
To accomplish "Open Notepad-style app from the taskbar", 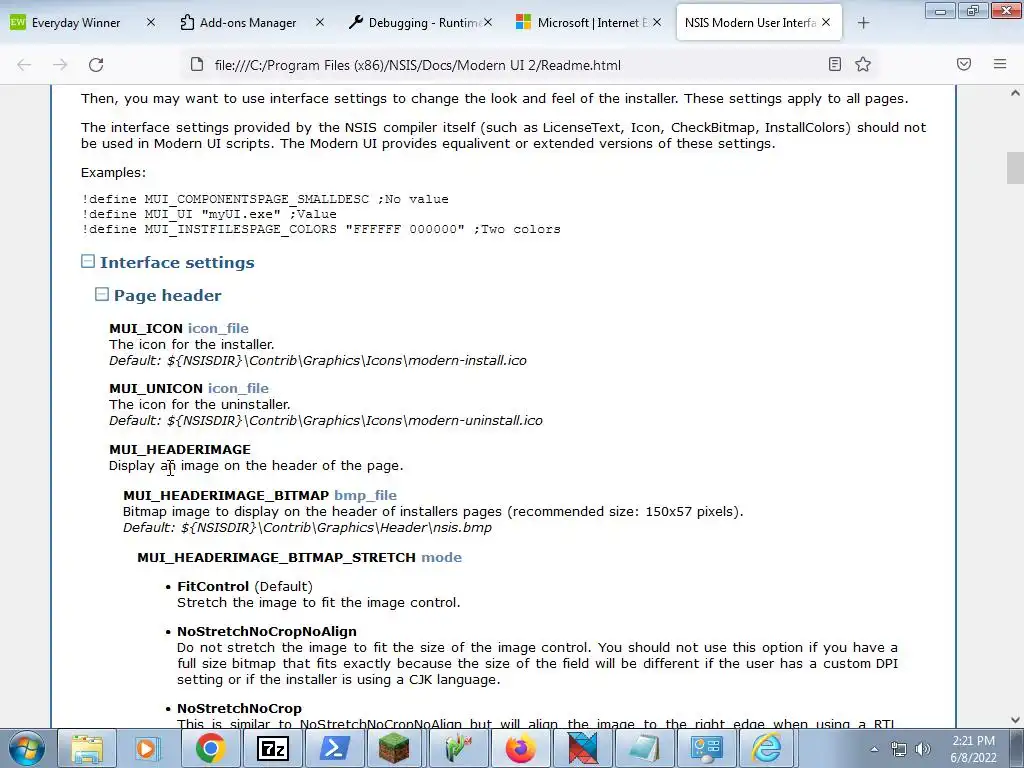I will pos(644,748).
